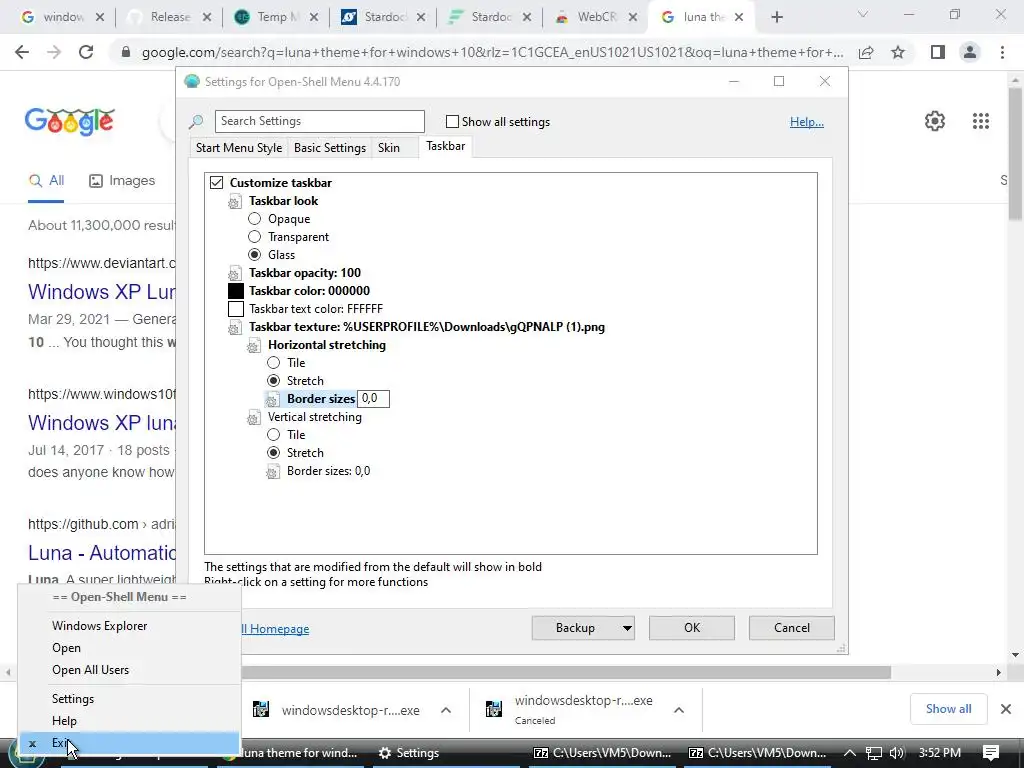Open Chrome three-dot menu
This screenshot has height=768, width=1024.
pyautogui.click(x=1002, y=52)
